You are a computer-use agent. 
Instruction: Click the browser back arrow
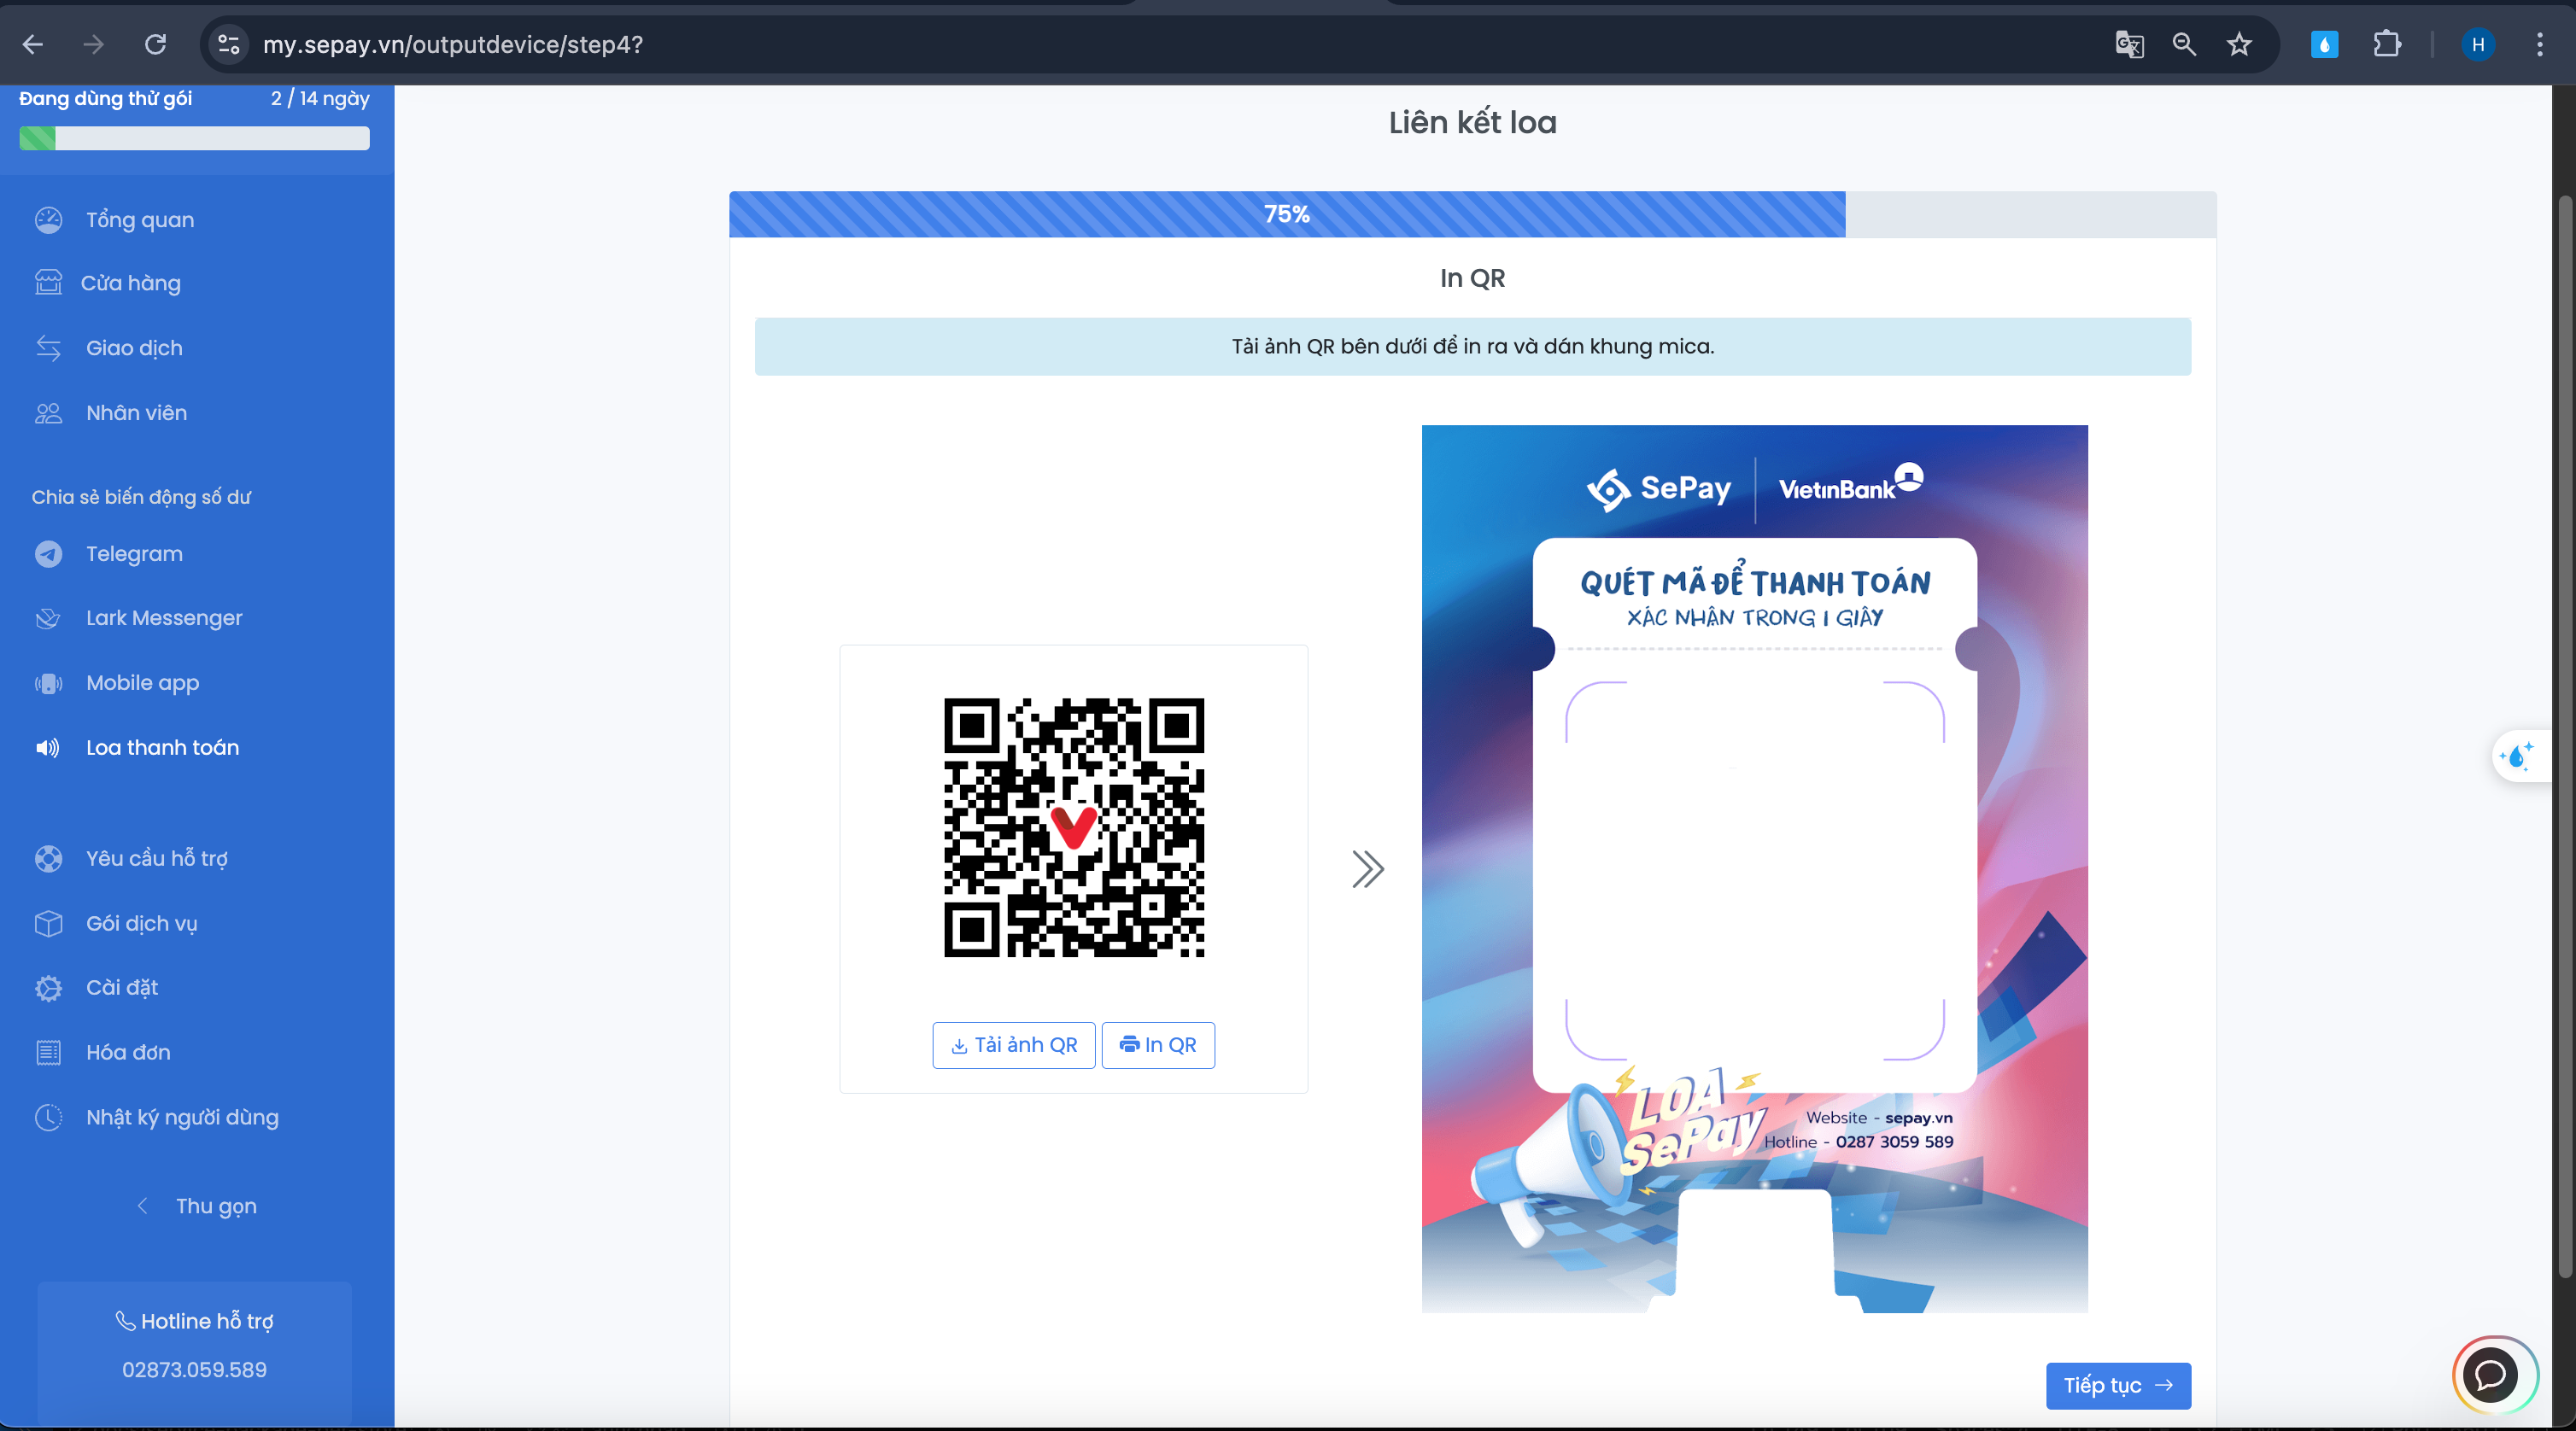pos(33,44)
